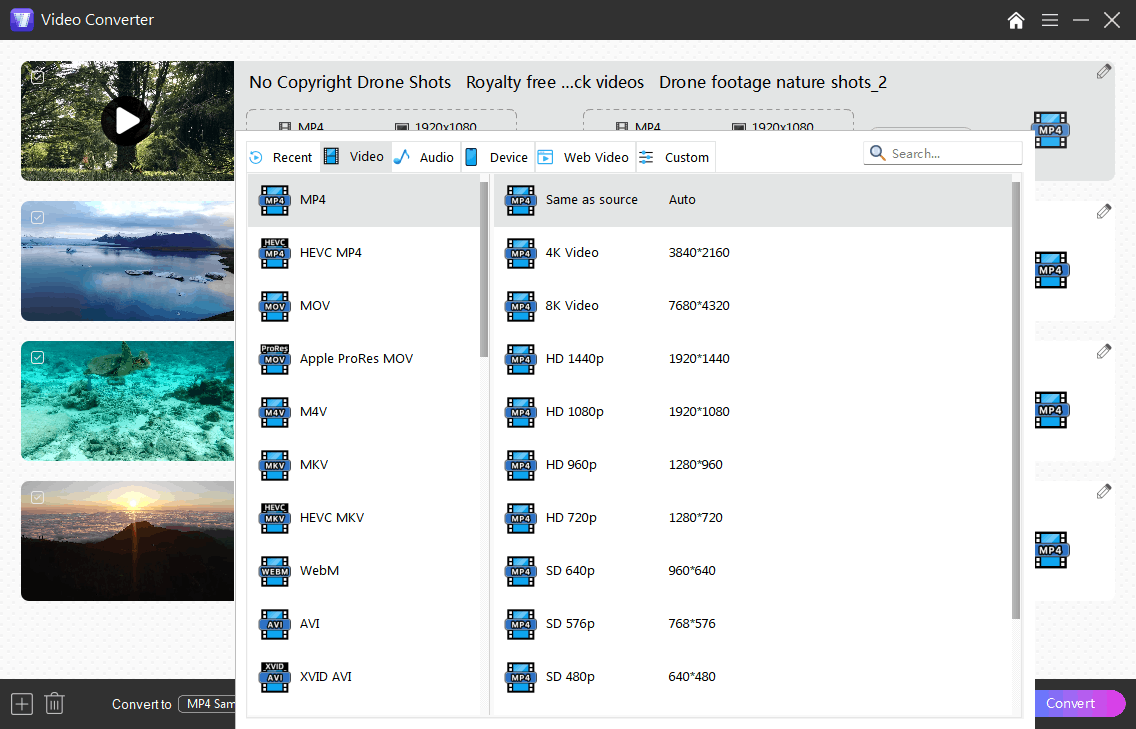Viewport: 1136px width, 729px height.
Task: Select the HEVC MKV format icon
Action: tap(275, 517)
